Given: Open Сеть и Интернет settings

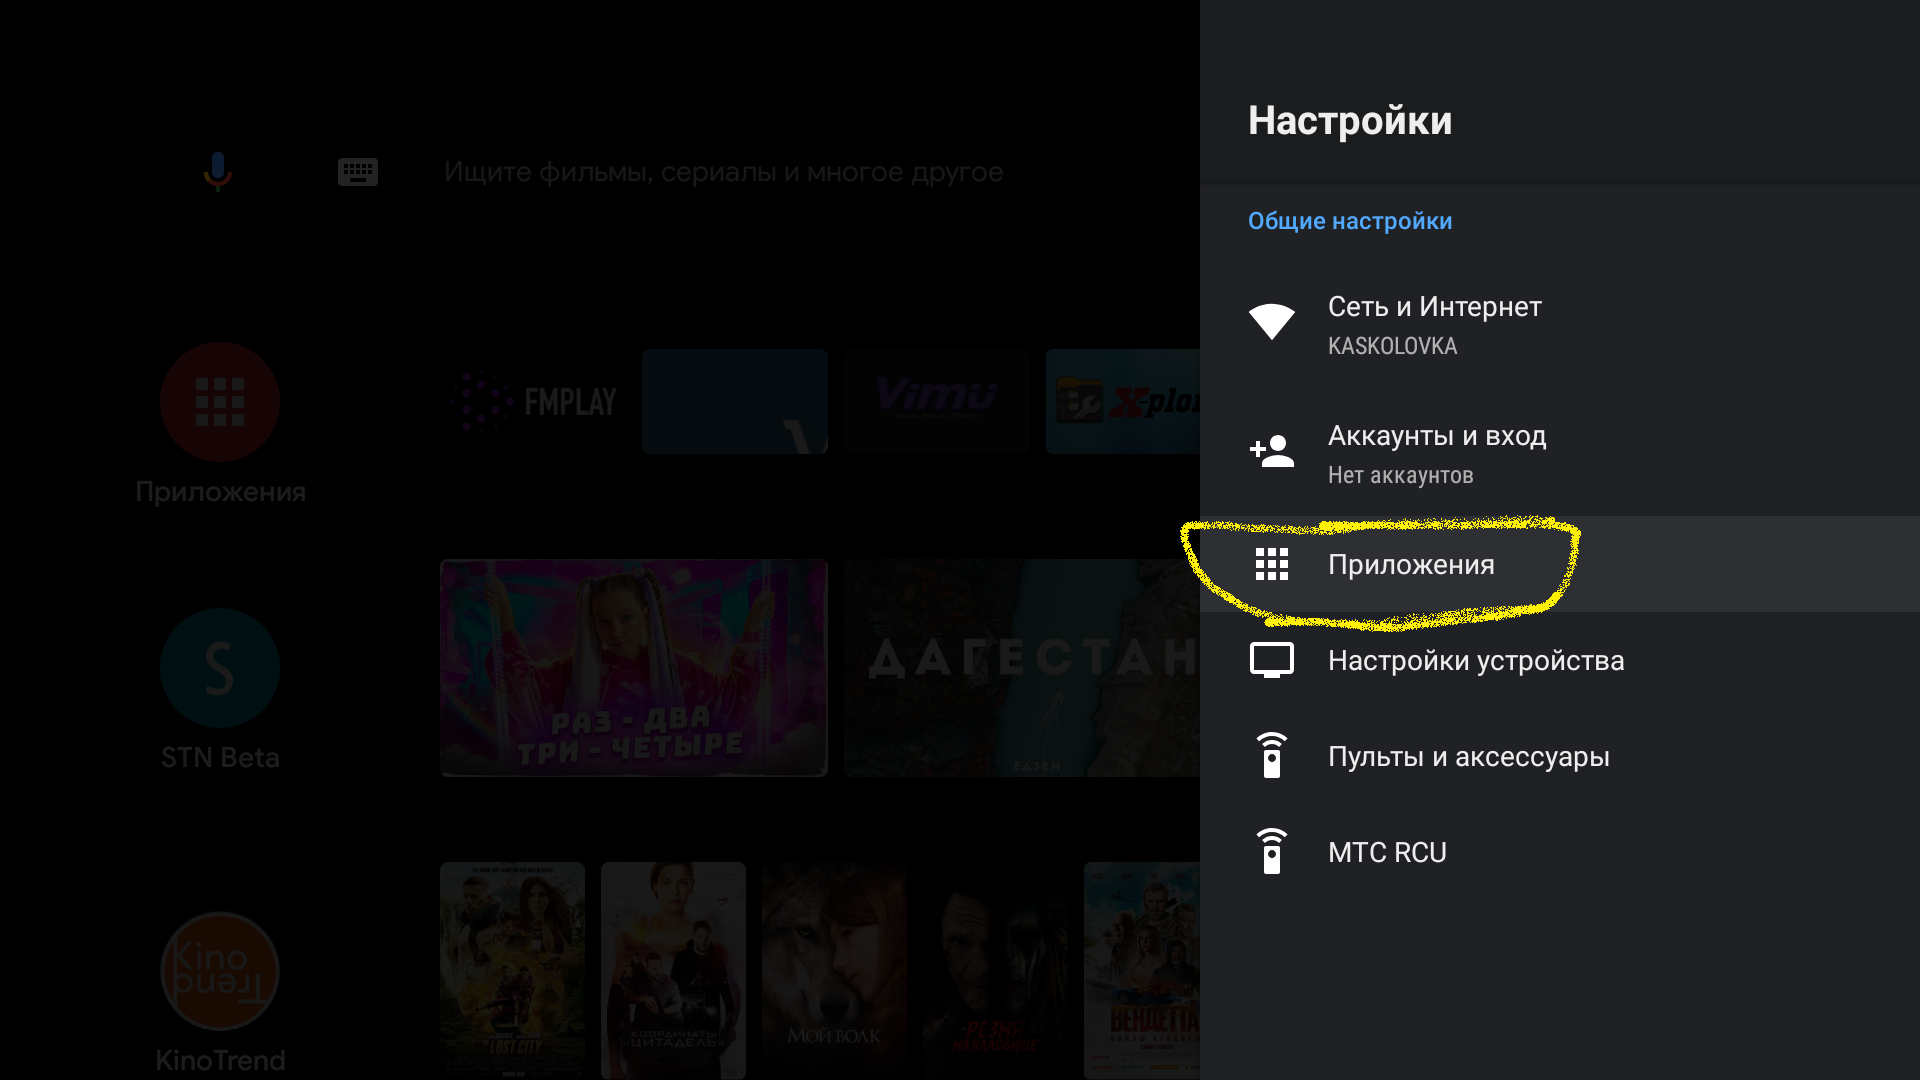Looking at the screenshot, I should point(1434,307).
